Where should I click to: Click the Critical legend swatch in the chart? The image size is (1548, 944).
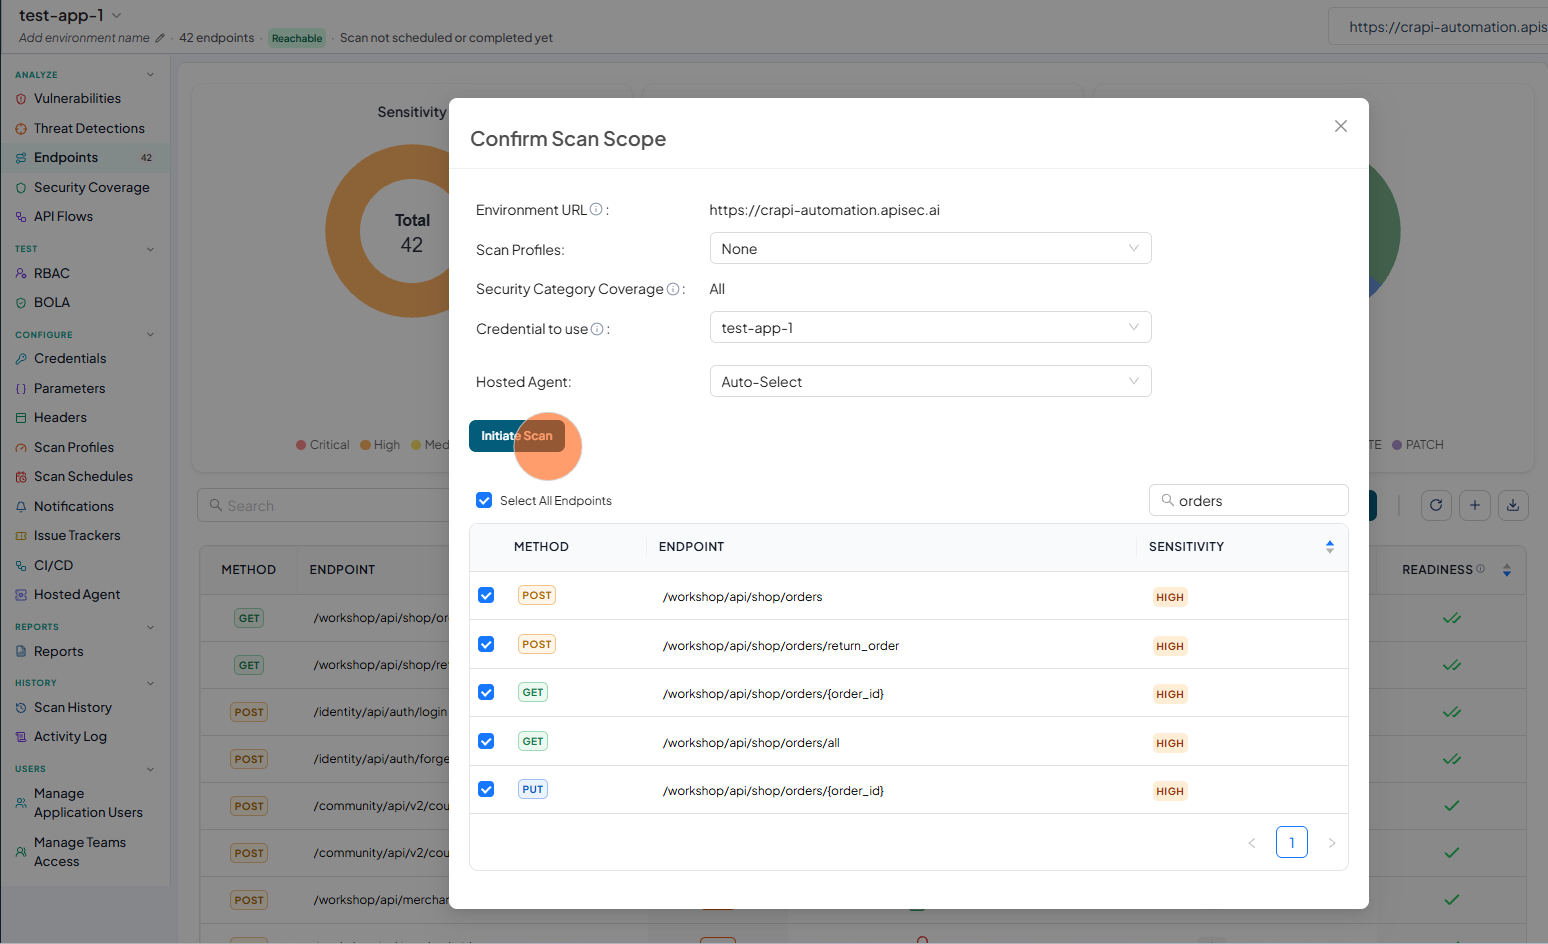pos(301,445)
